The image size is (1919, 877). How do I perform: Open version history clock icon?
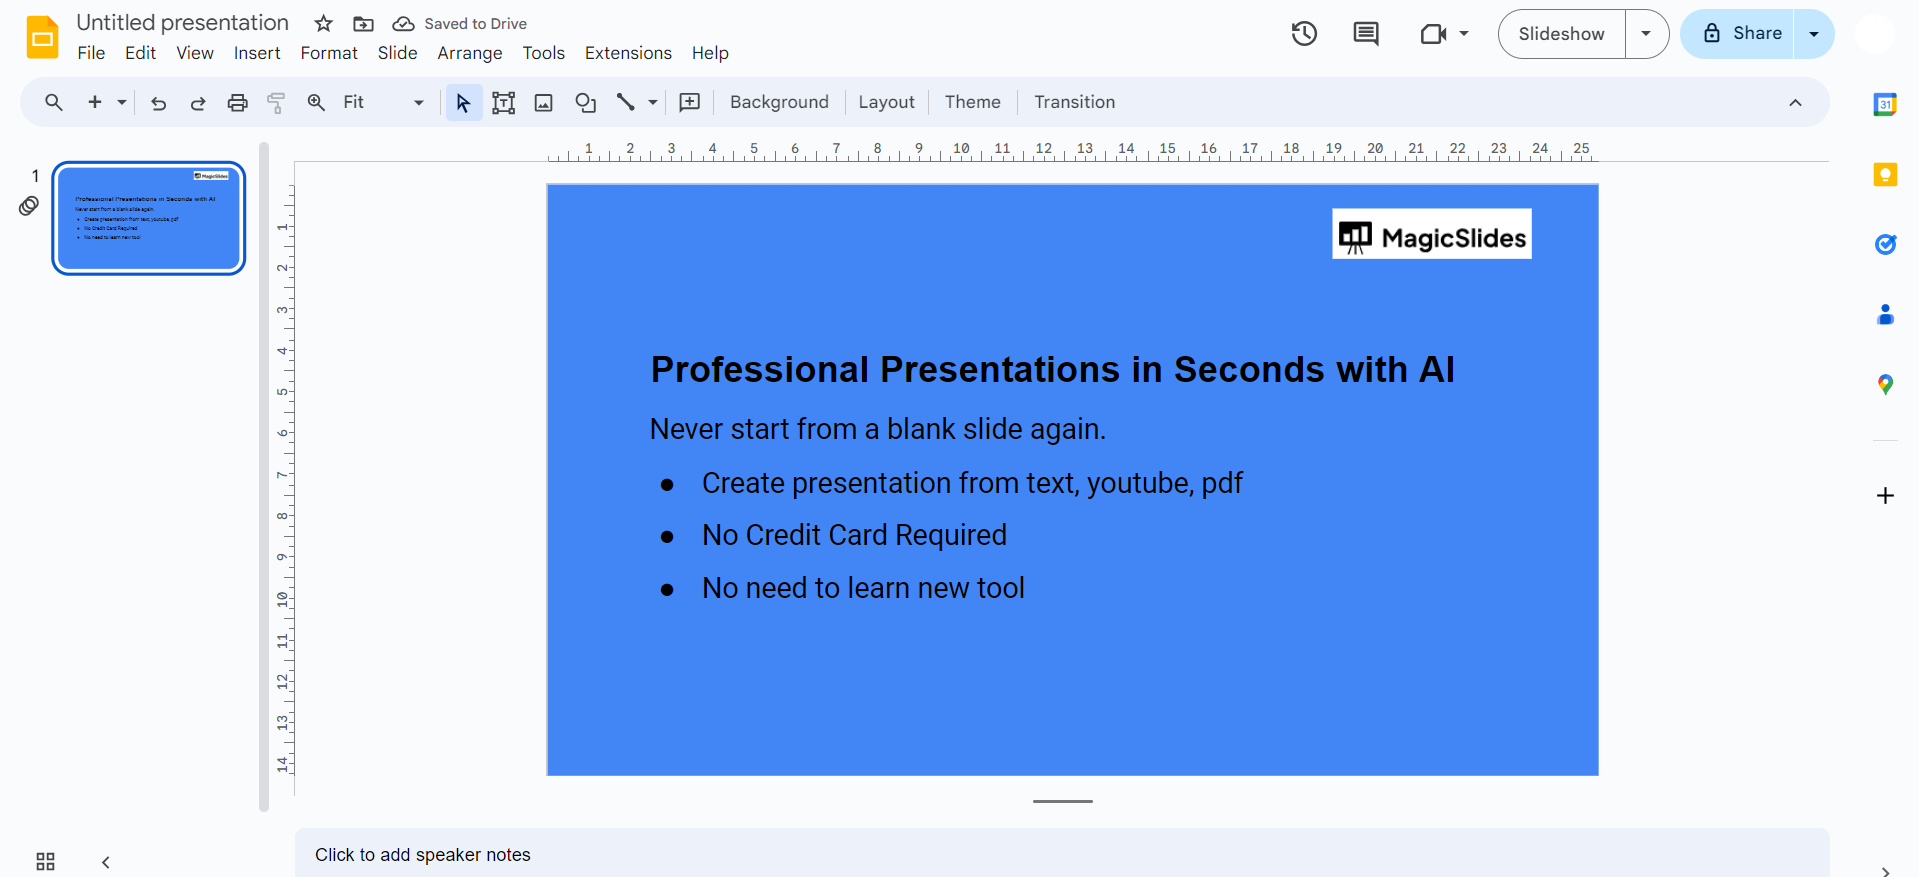coord(1304,34)
